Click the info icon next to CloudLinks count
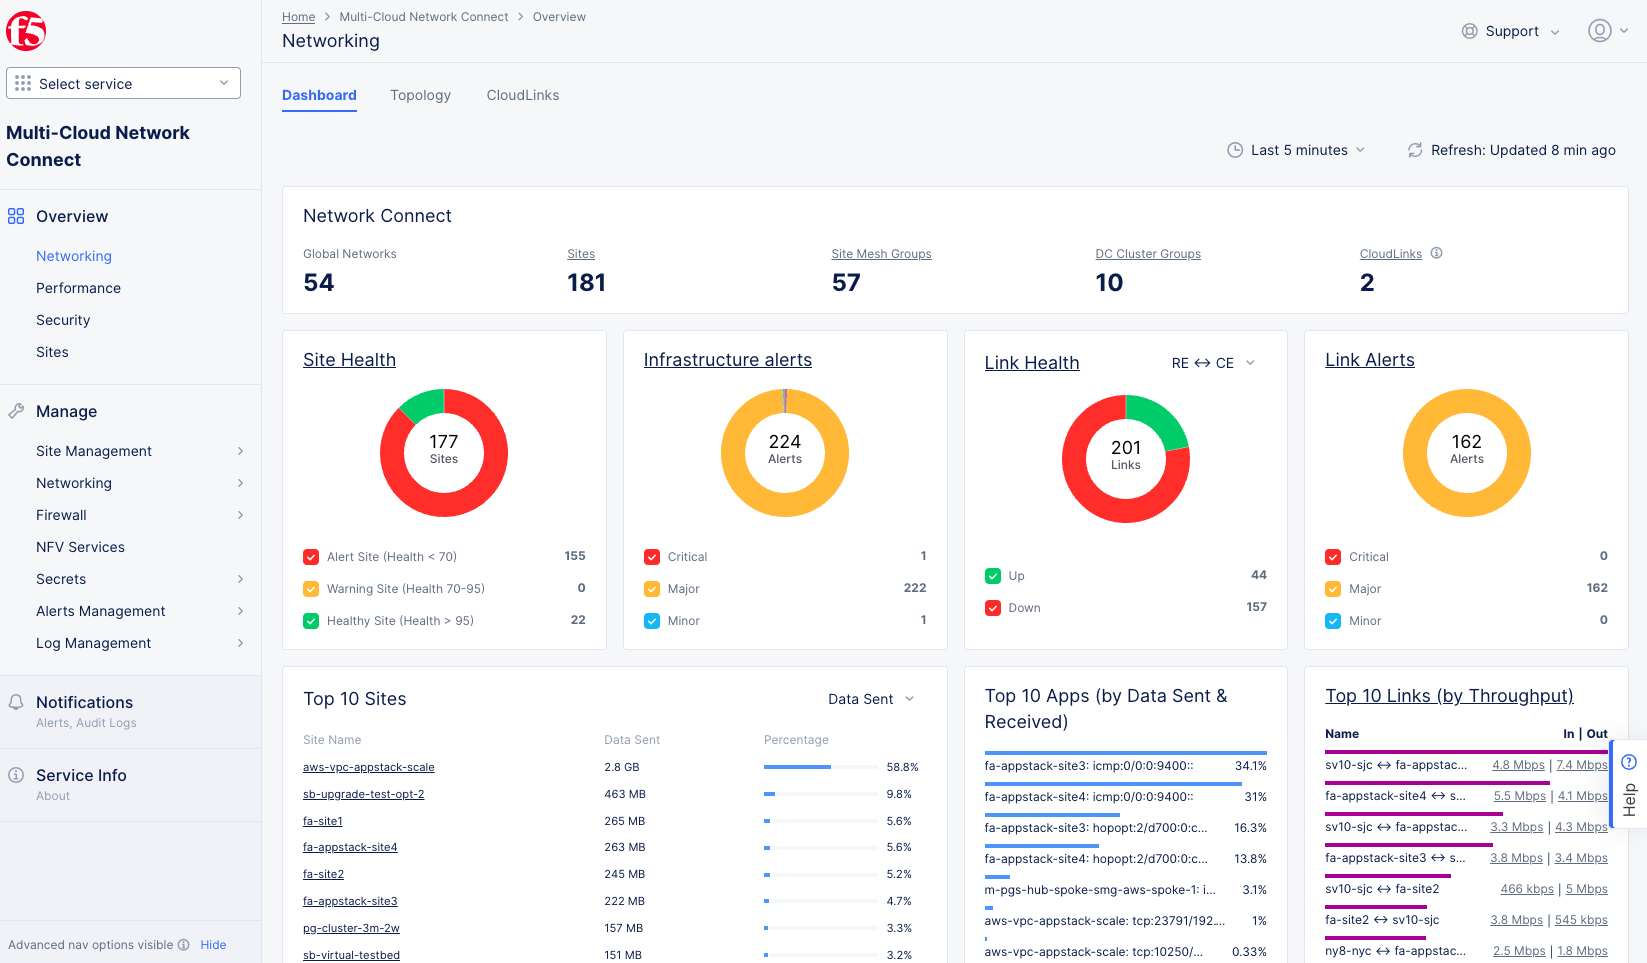 point(1437,253)
